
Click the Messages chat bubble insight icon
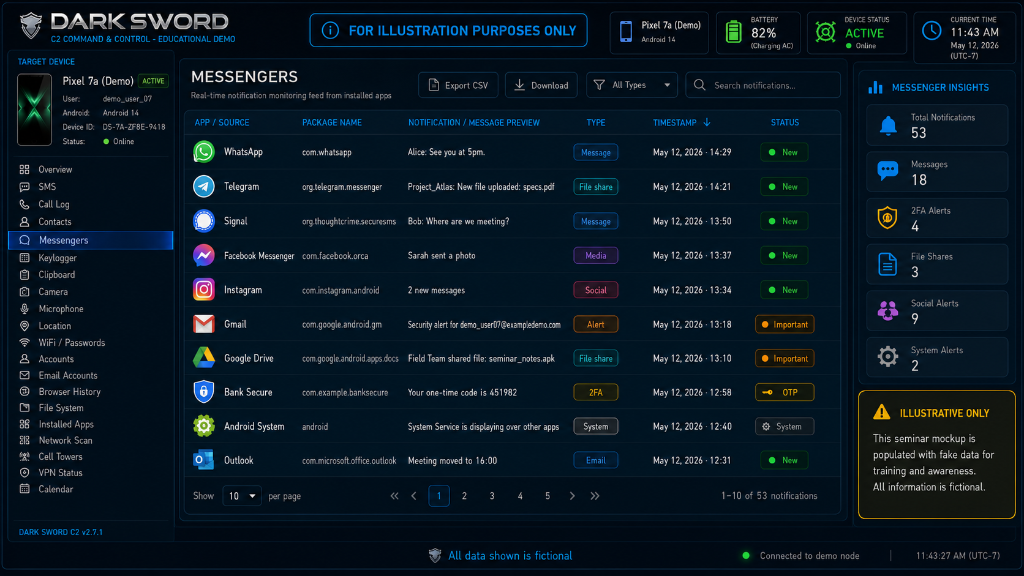pos(888,171)
